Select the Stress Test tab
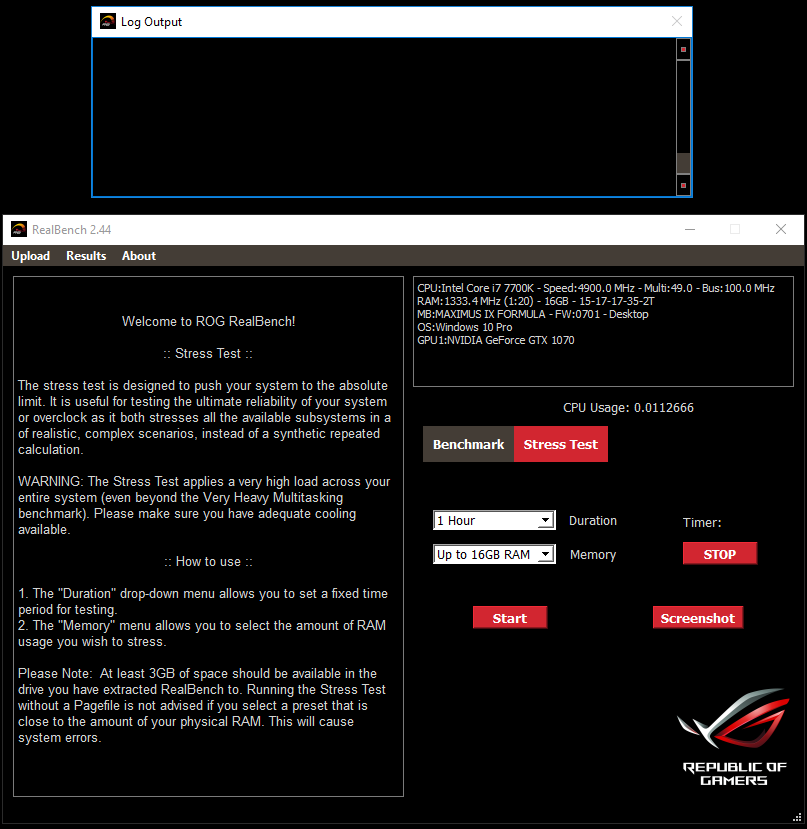Screen dimensions: 807x829 pyautogui.click(x=560, y=444)
